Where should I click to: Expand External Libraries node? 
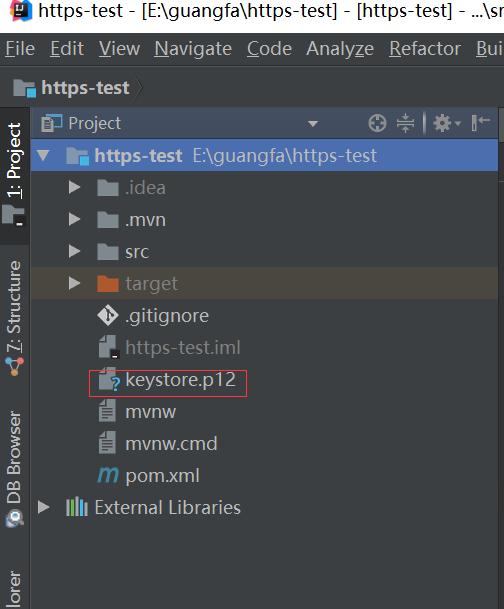click(43, 507)
